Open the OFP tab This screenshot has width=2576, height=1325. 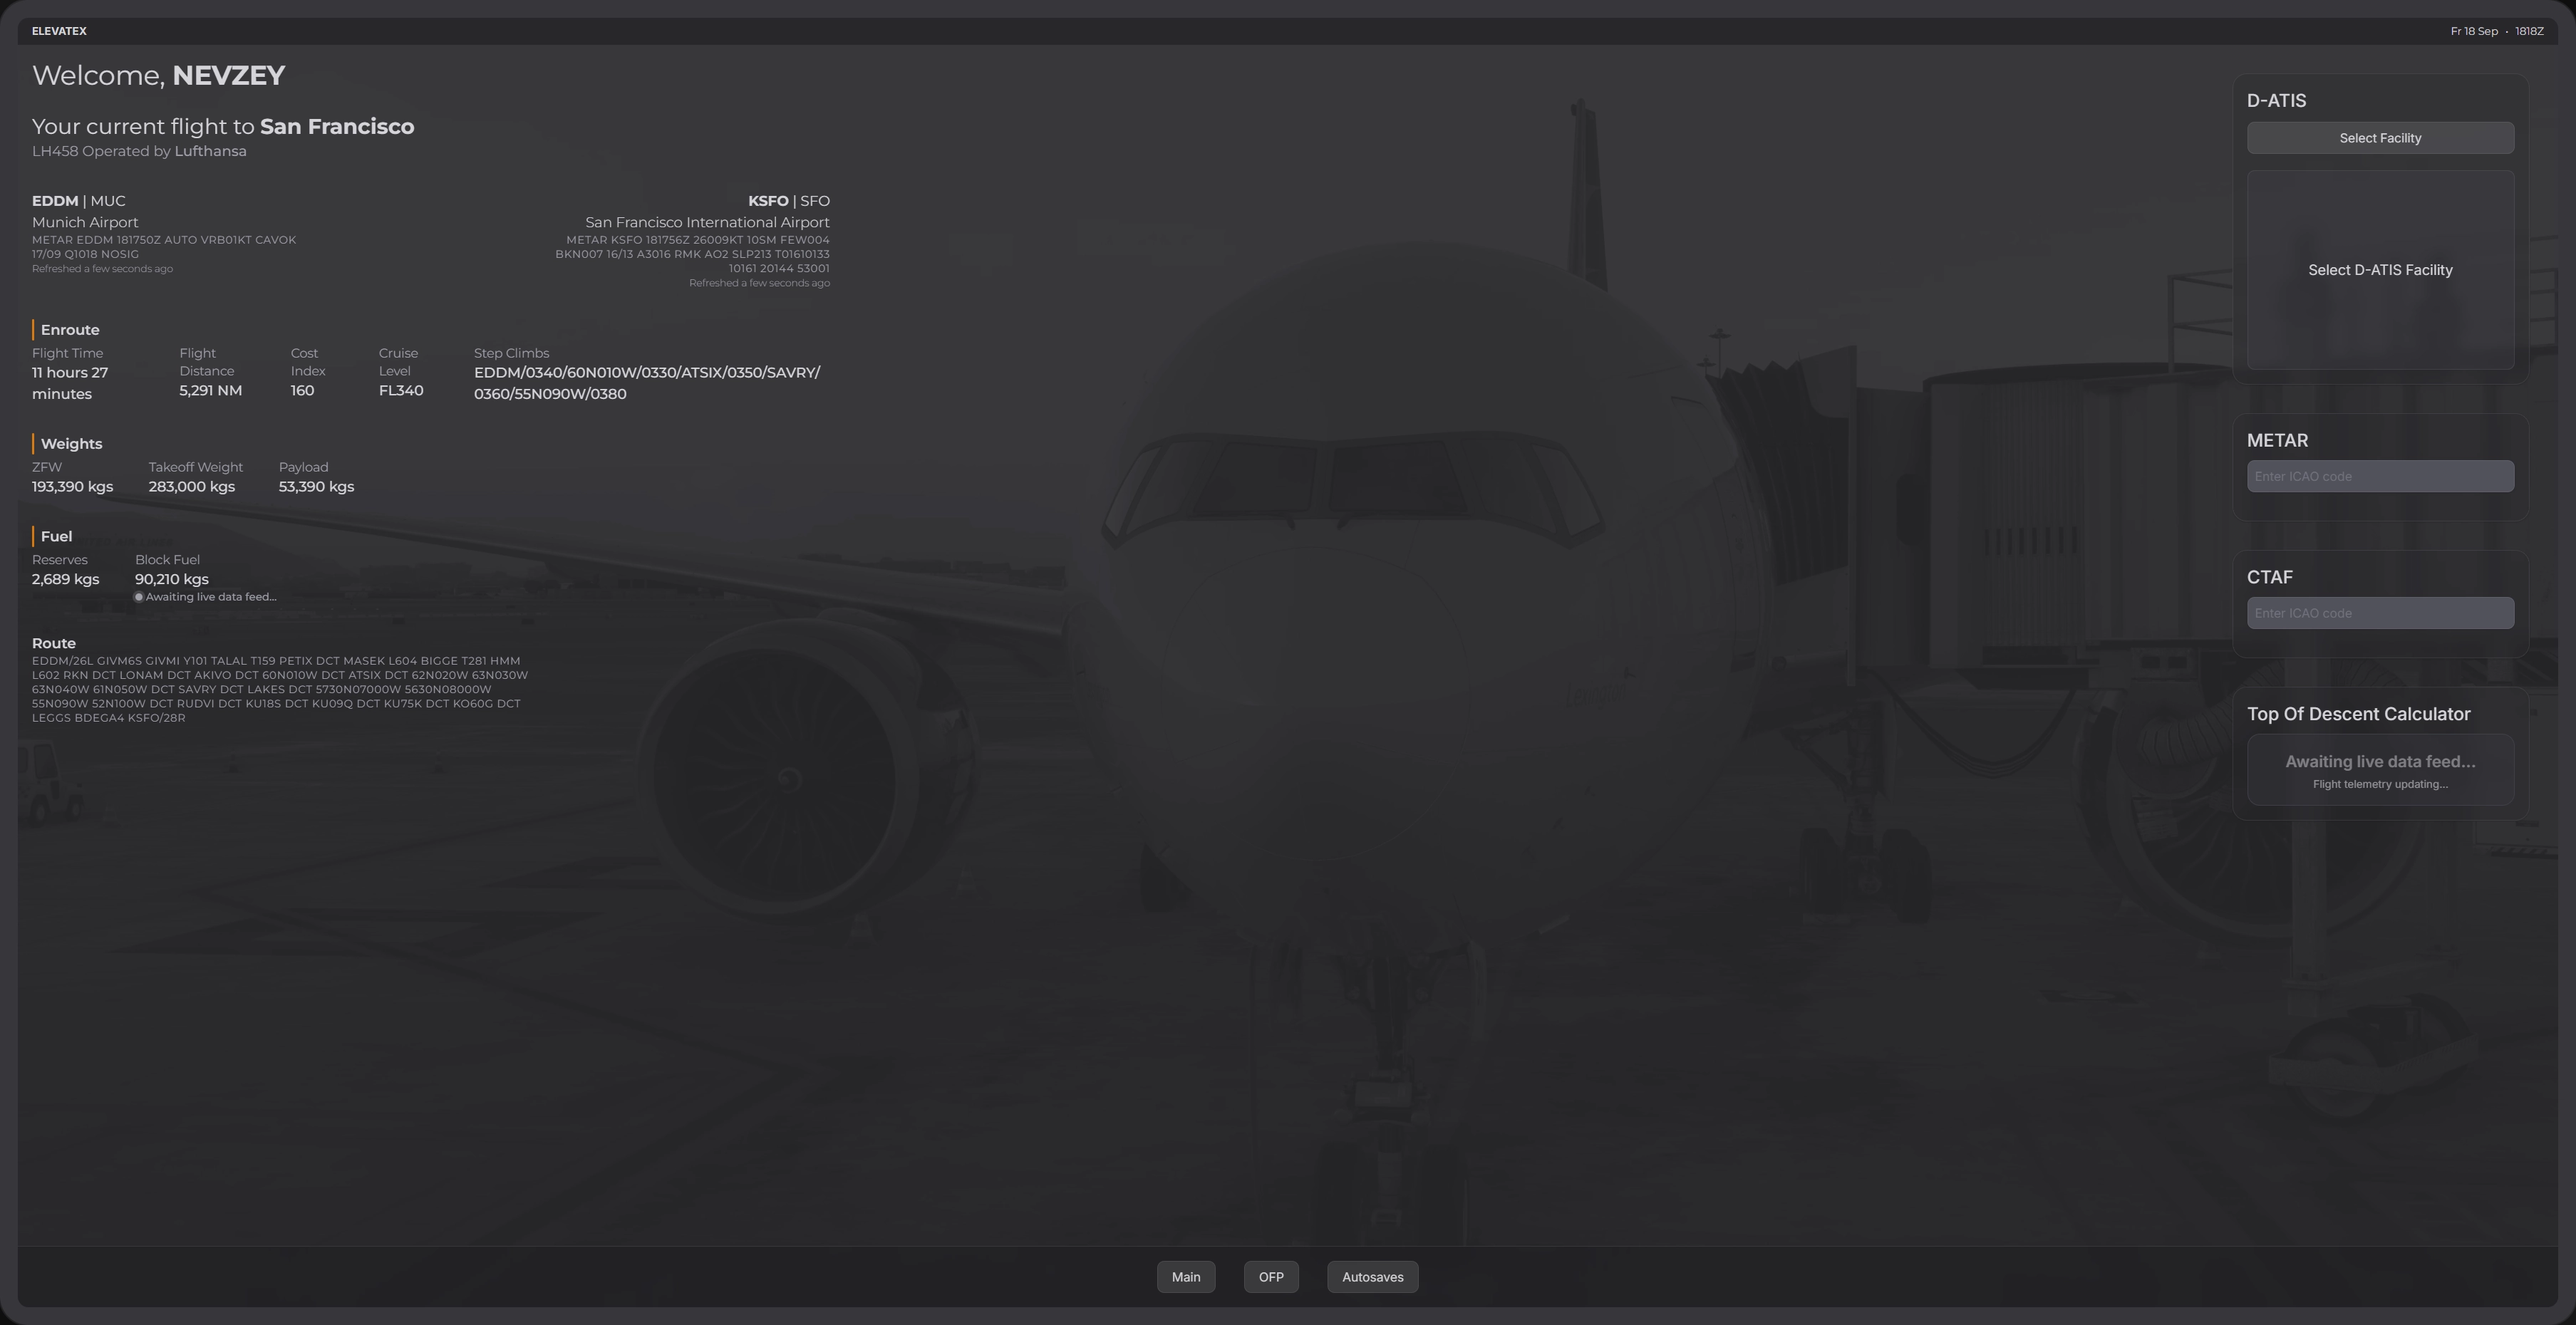tap(1271, 1277)
